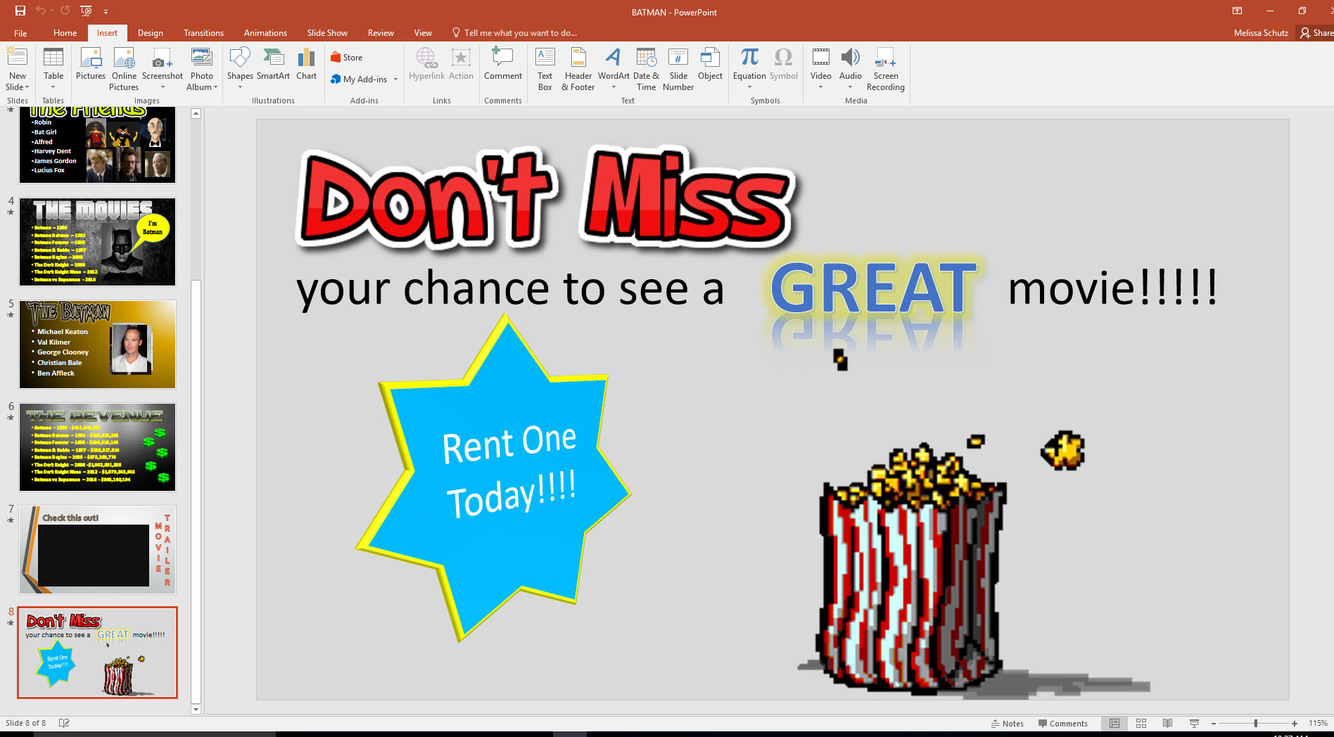Switch to Slide Sorter view
1334x737 pixels.
pyautogui.click(x=1141, y=723)
